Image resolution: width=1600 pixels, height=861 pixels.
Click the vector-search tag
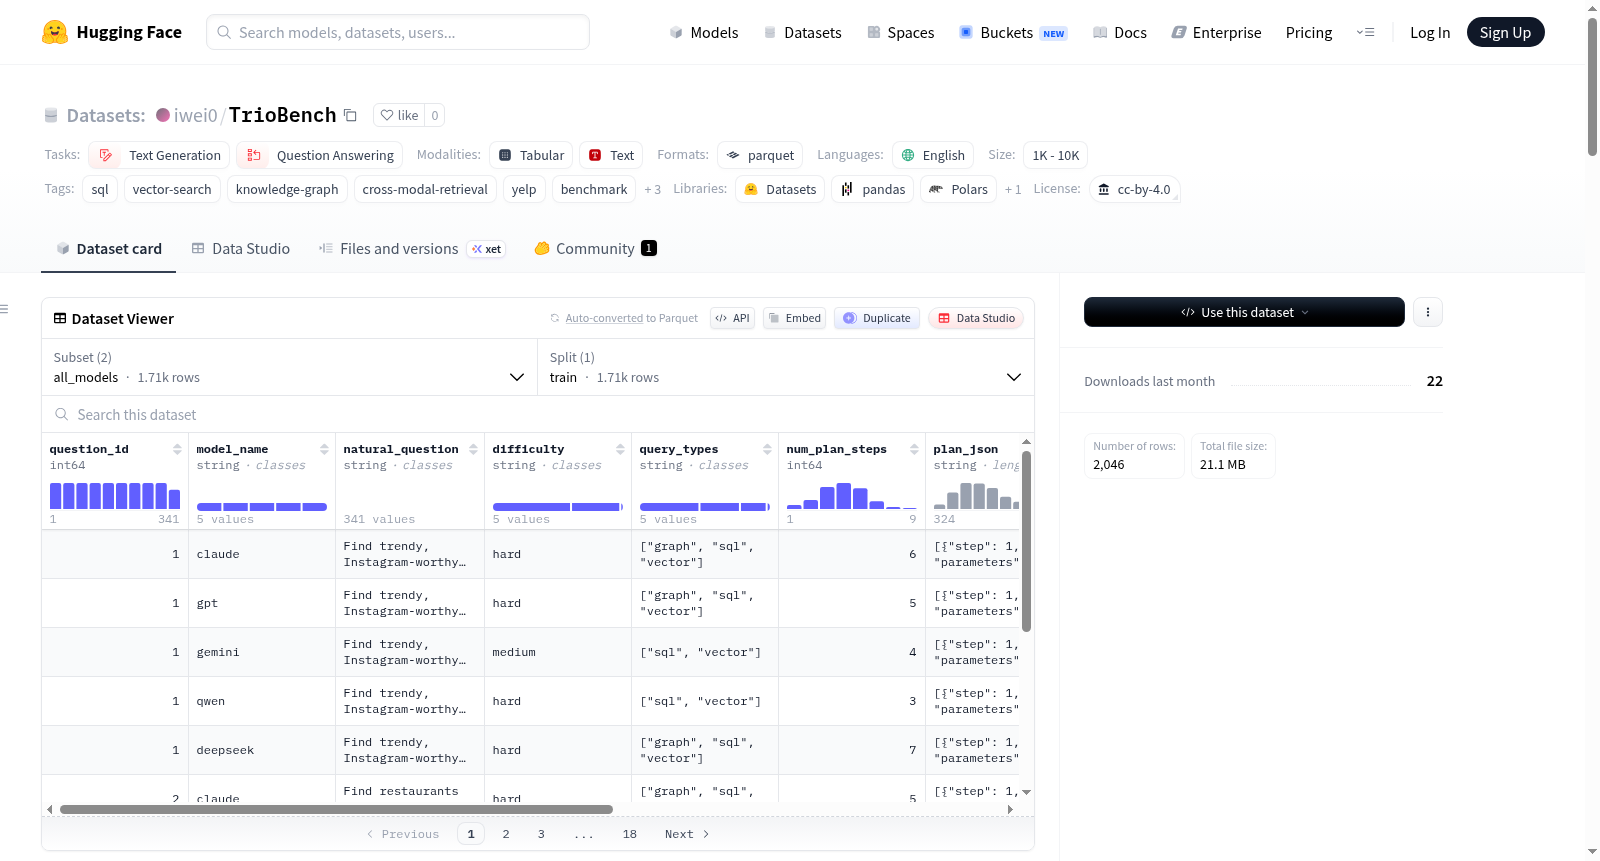pos(172,189)
